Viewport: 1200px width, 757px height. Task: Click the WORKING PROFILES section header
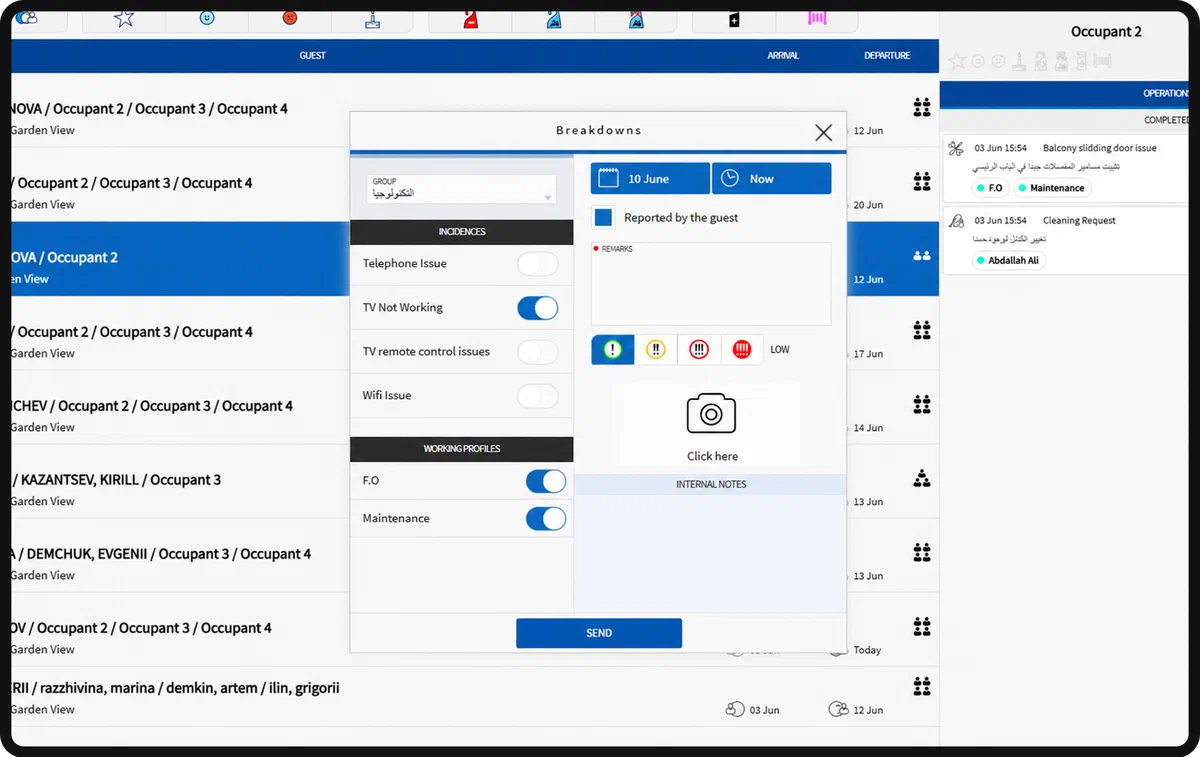coord(461,449)
